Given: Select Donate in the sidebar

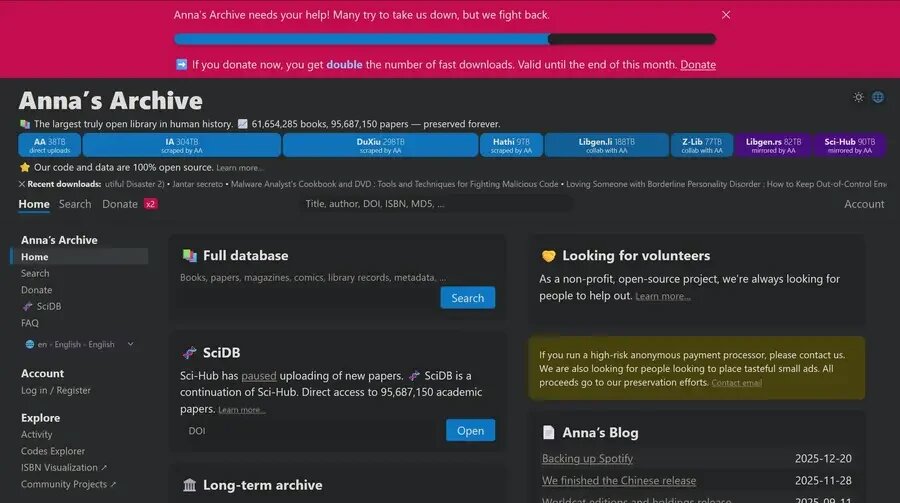Looking at the screenshot, I should click(x=36, y=290).
